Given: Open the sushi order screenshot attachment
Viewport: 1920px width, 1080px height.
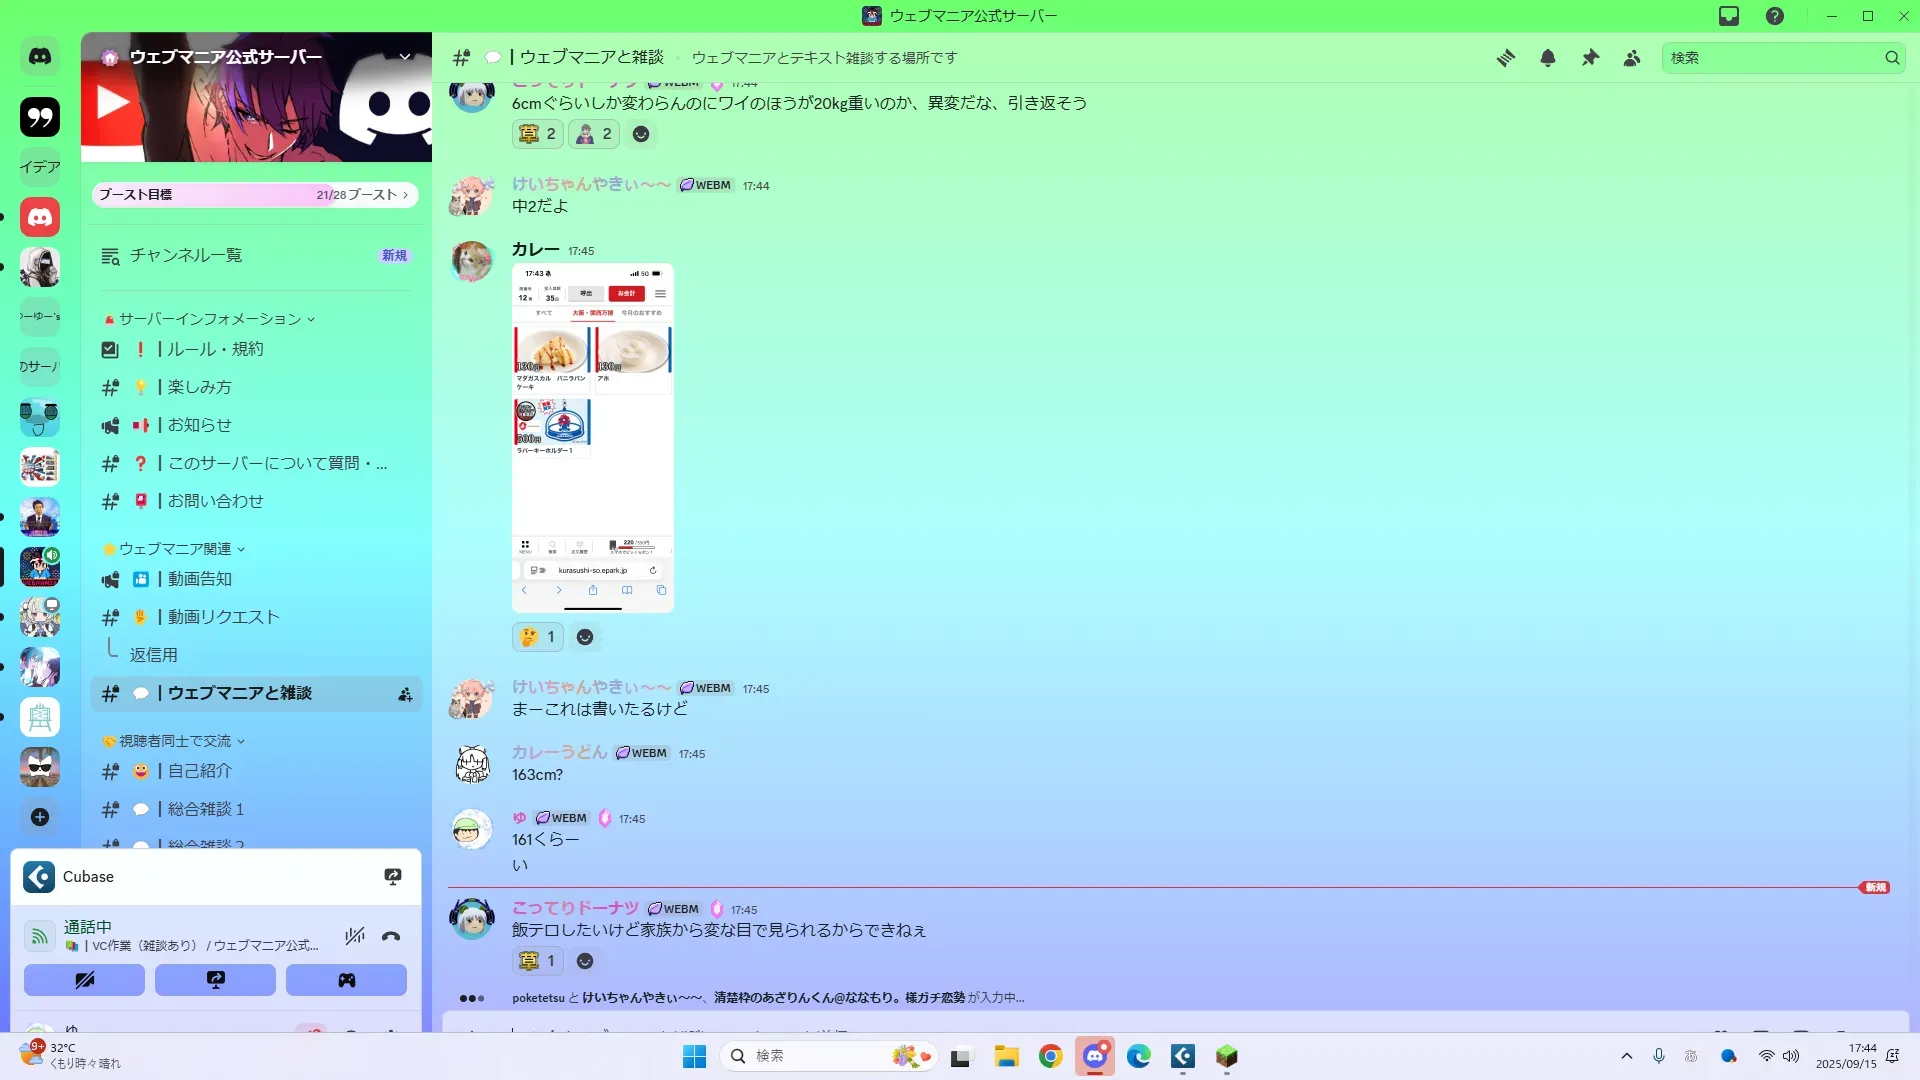Looking at the screenshot, I should point(592,438).
